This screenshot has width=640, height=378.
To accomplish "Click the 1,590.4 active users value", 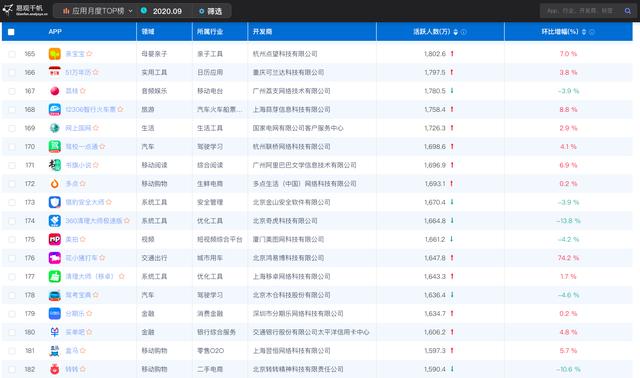I will (x=435, y=369).
